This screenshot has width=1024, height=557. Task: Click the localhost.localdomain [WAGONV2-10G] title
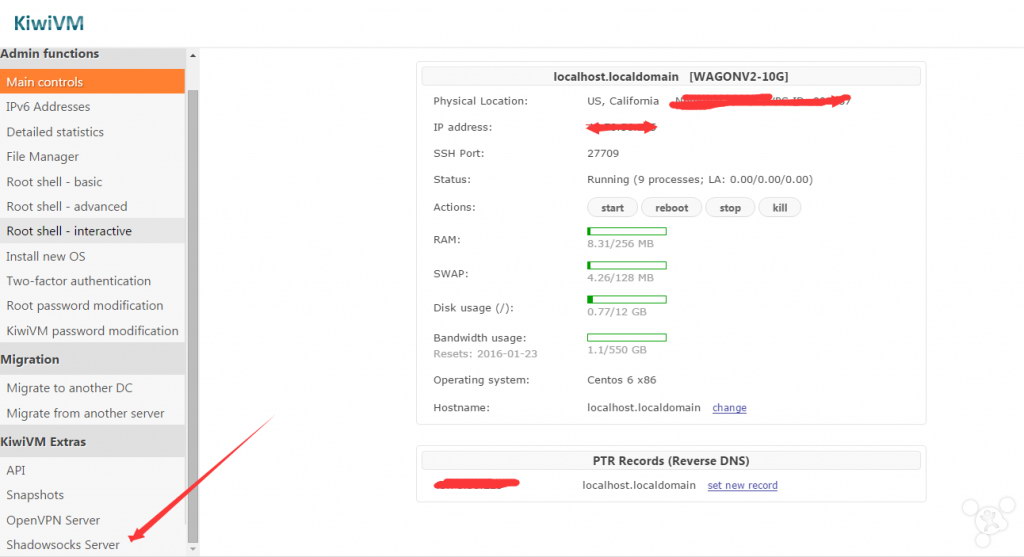[x=671, y=76]
